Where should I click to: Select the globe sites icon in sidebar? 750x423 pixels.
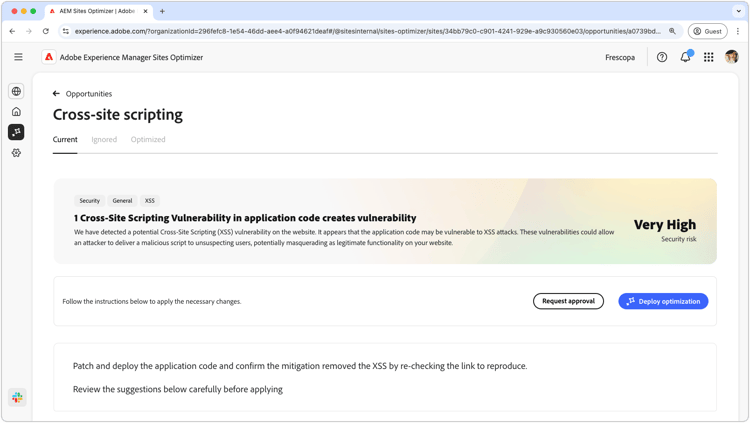[16, 91]
